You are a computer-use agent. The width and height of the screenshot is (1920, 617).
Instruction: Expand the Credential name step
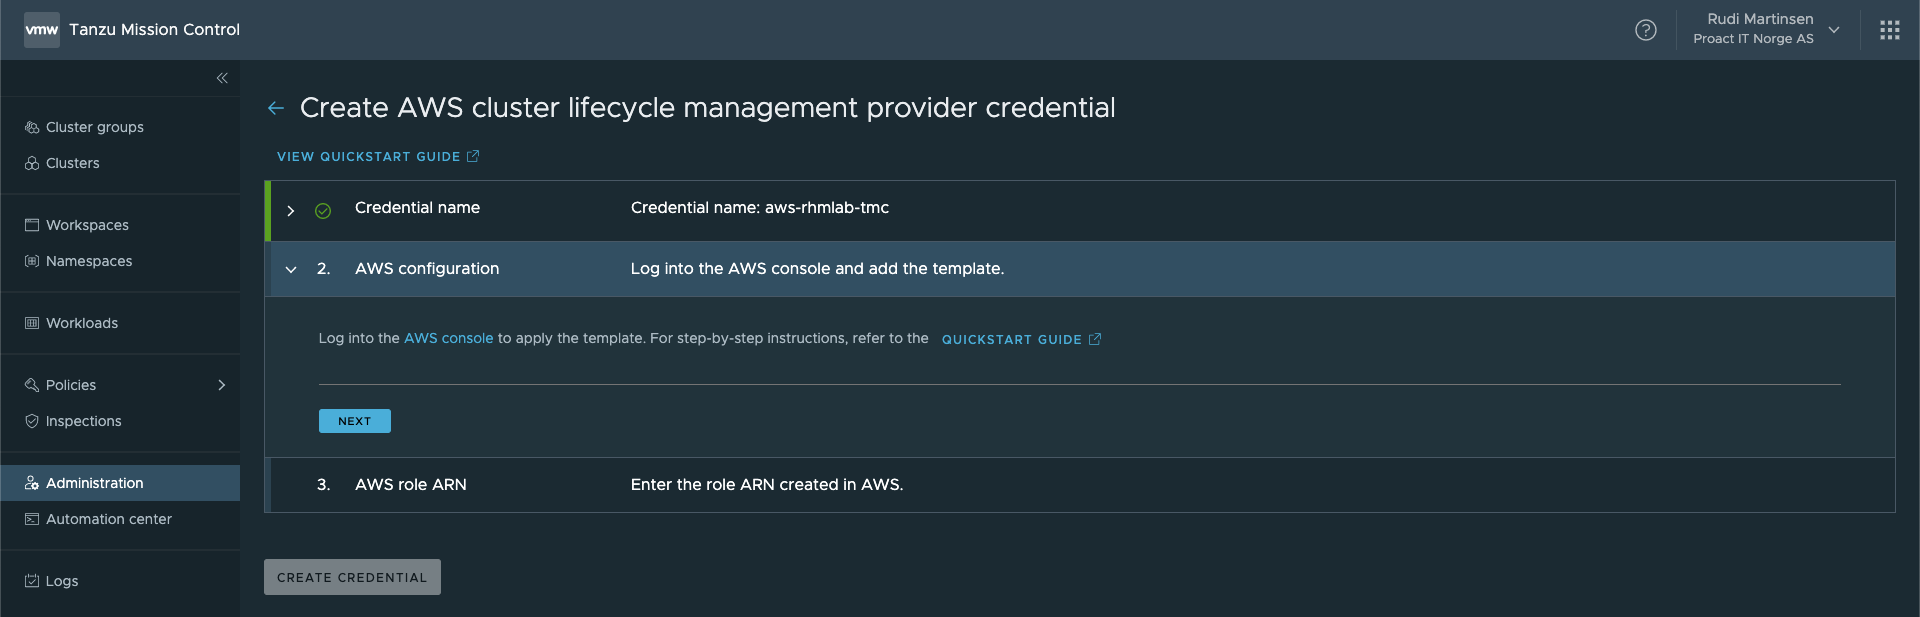point(291,210)
